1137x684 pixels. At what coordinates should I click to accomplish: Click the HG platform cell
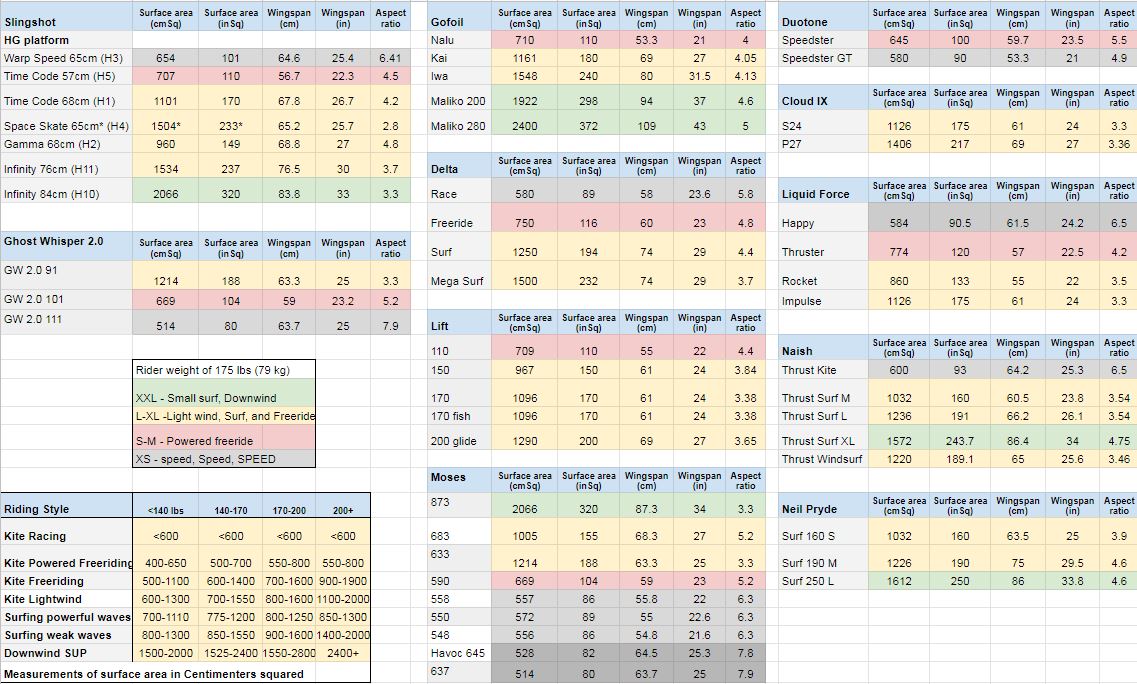pos(67,40)
